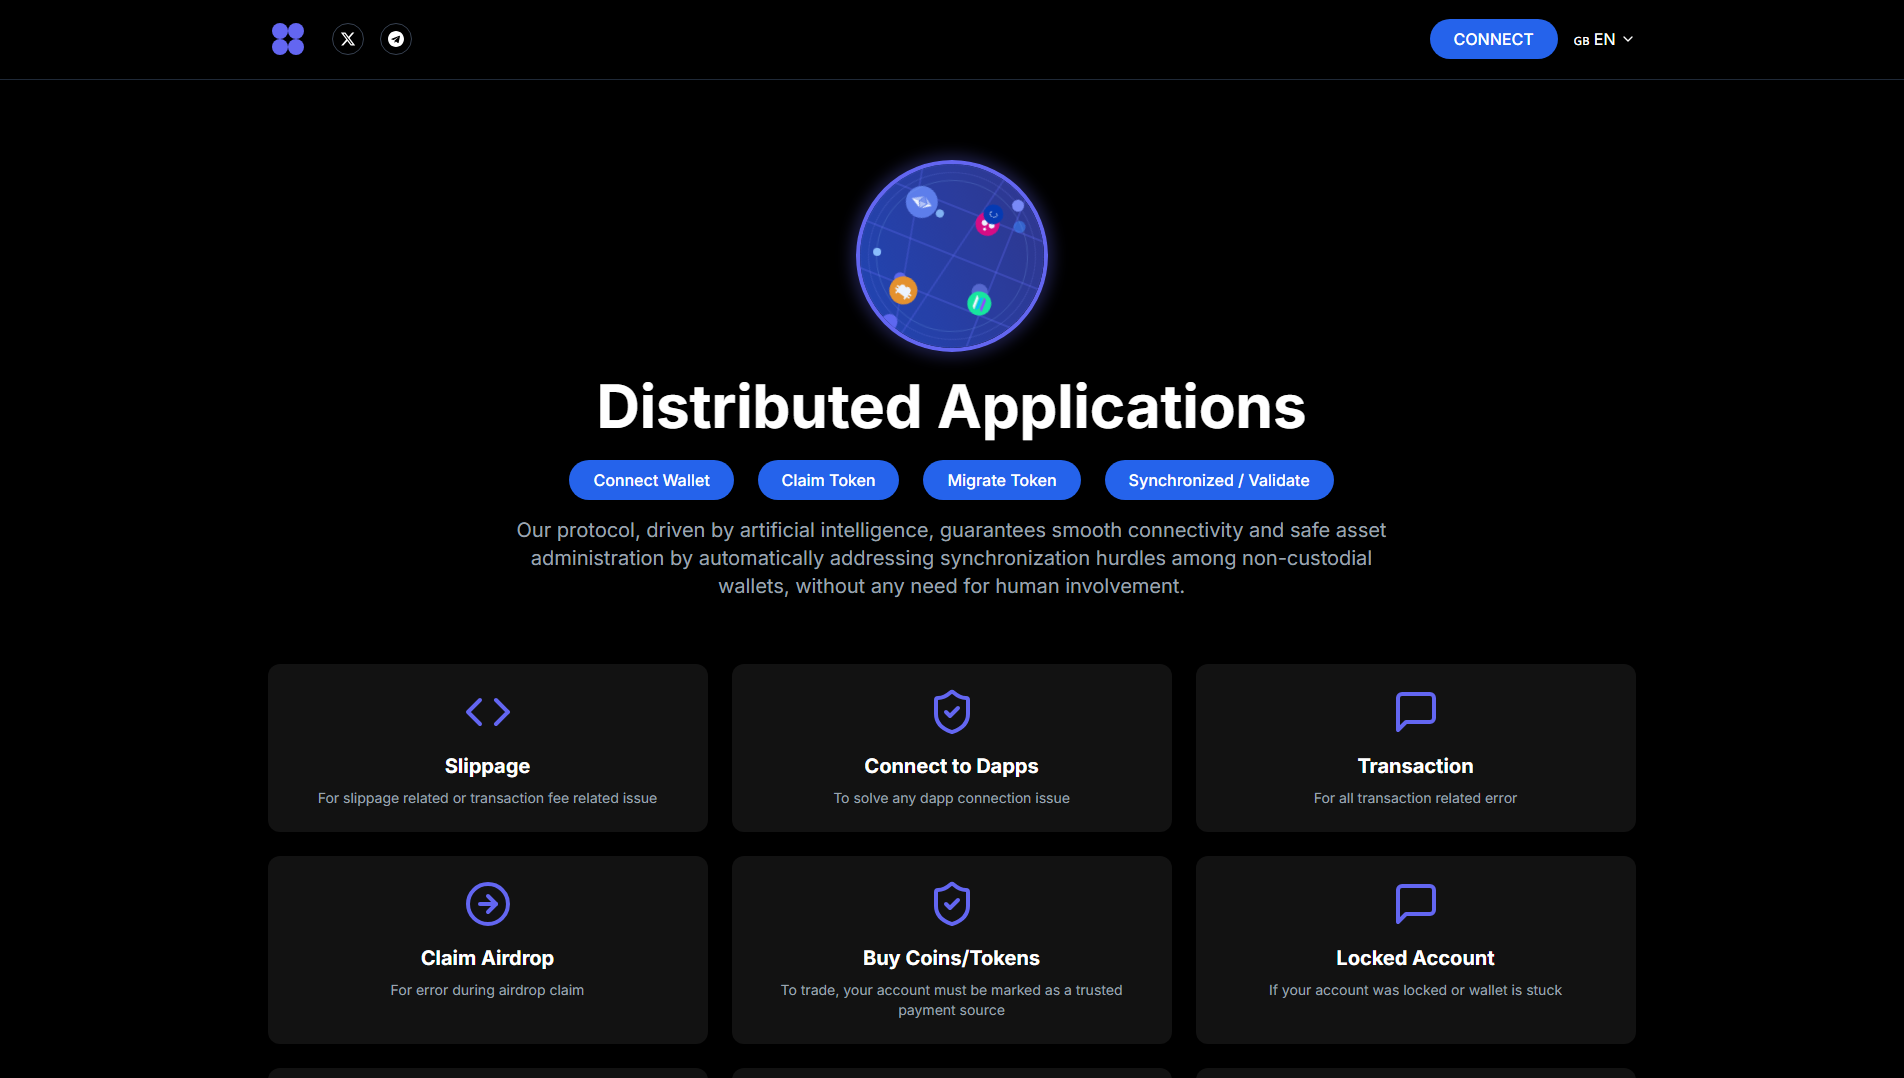Click the Slippage code brackets icon
Viewport: 1904px width, 1078px height.
488,712
